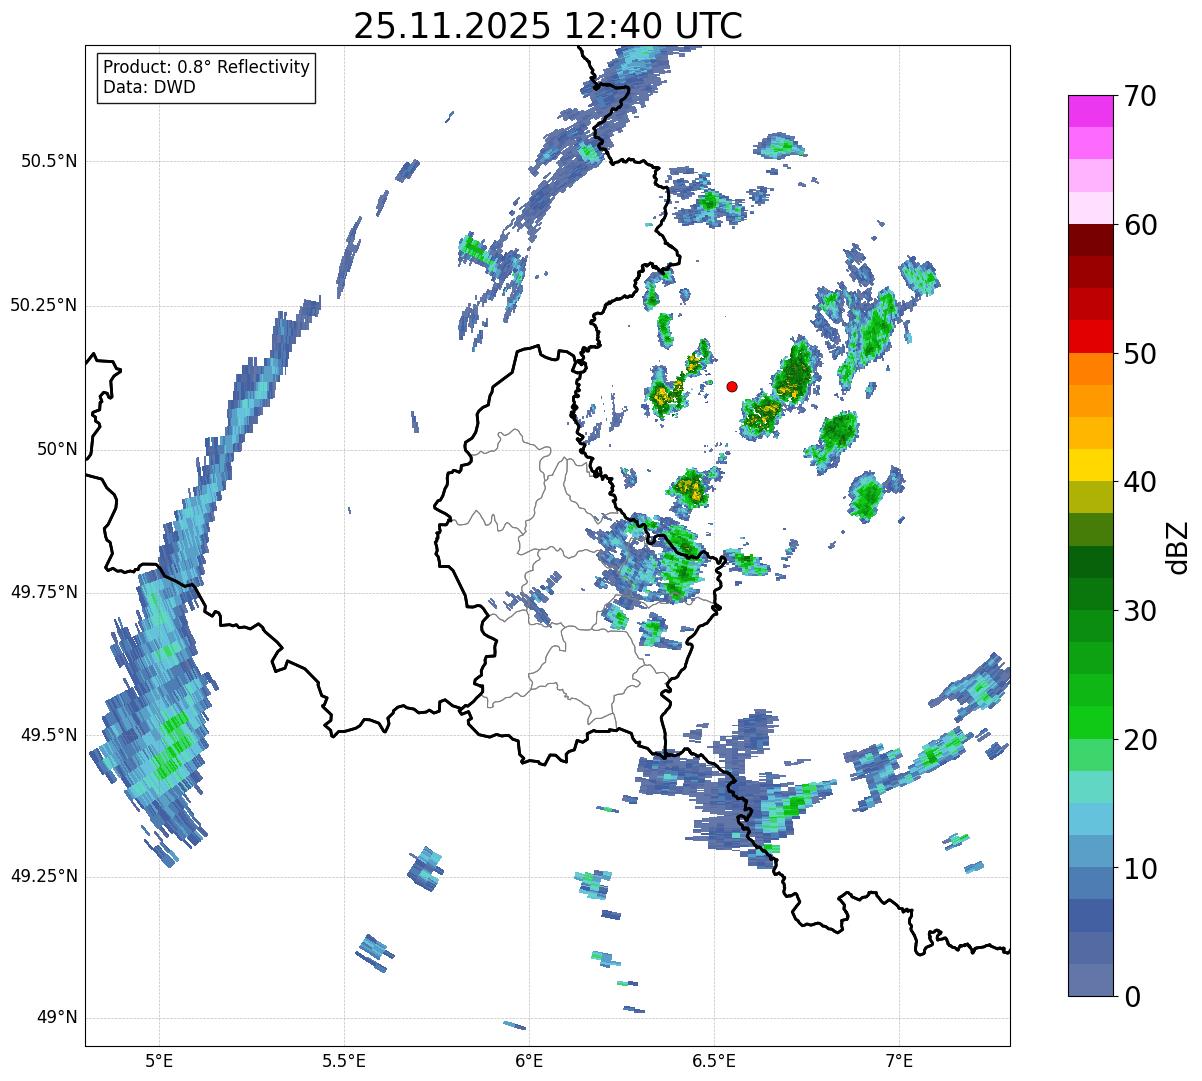
Task: Click the 7°E longitude label
Action: pyautogui.click(x=899, y=1060)
